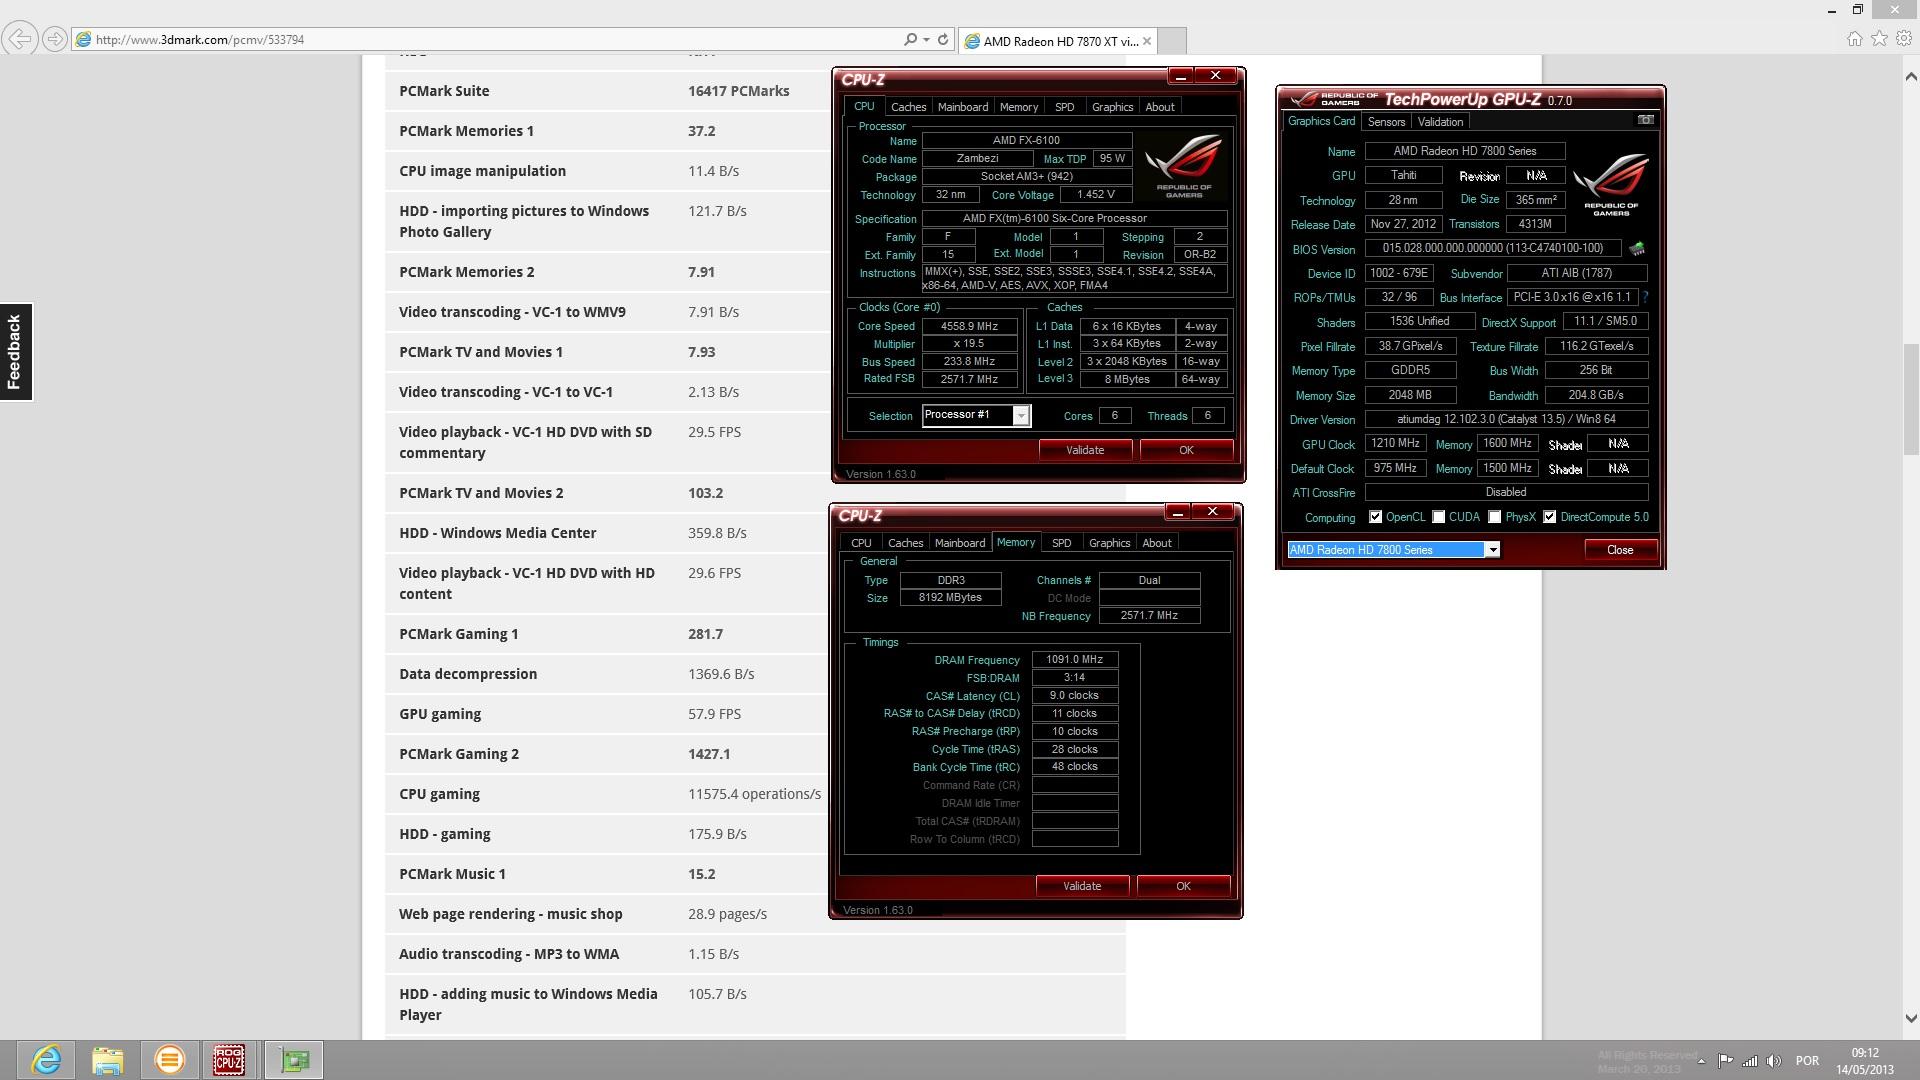The height and width of the screenshot is (1080, 1920).
Task: Open the browser home icon
Action: 1854,39
